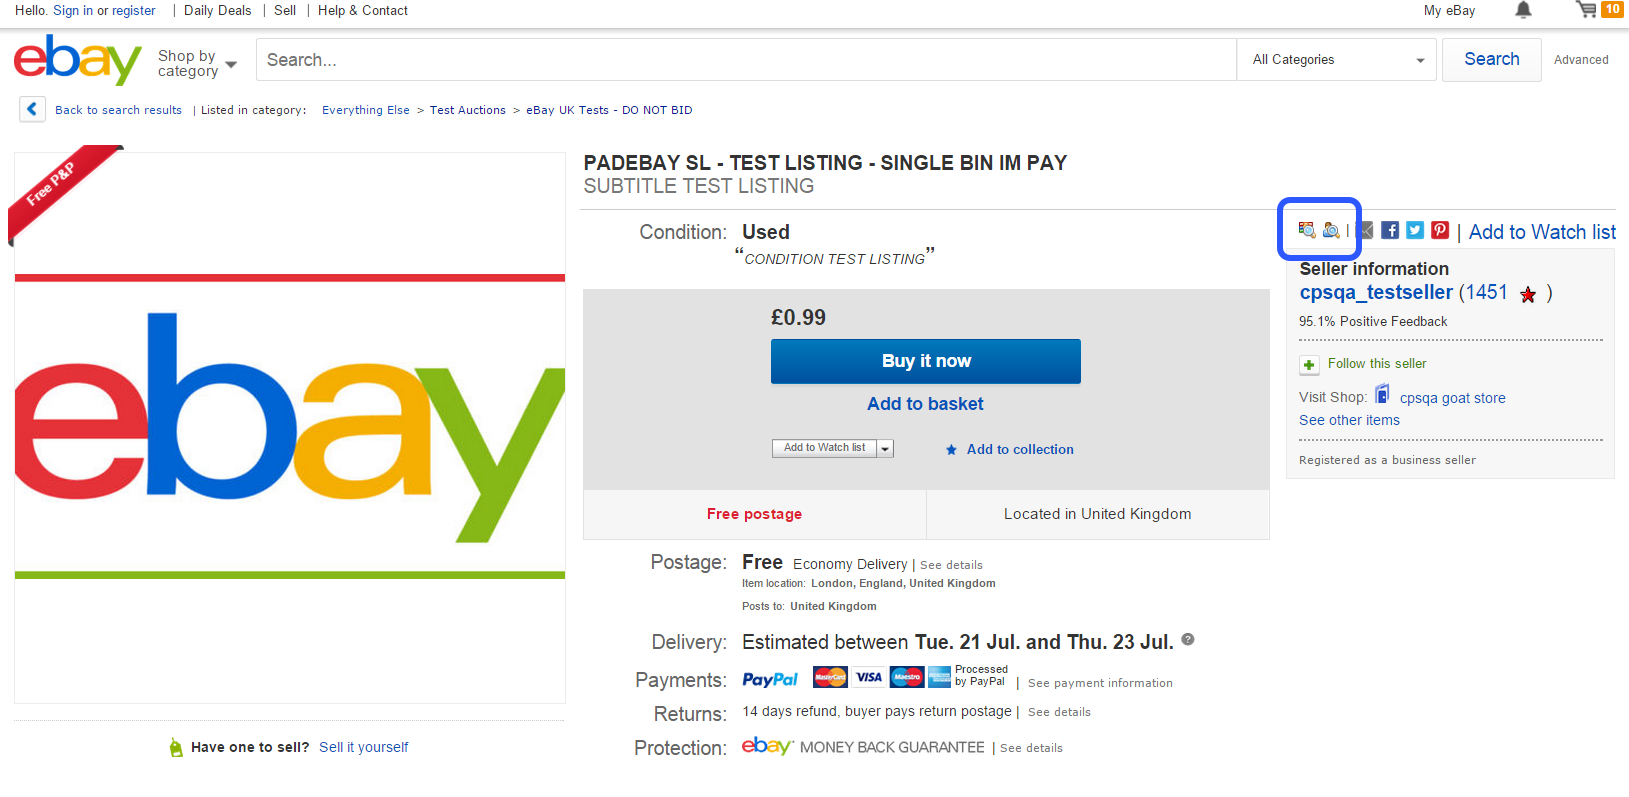Open the notifications bell
The width and height of the screenshot is (1629, 797).
point(1523,10)
